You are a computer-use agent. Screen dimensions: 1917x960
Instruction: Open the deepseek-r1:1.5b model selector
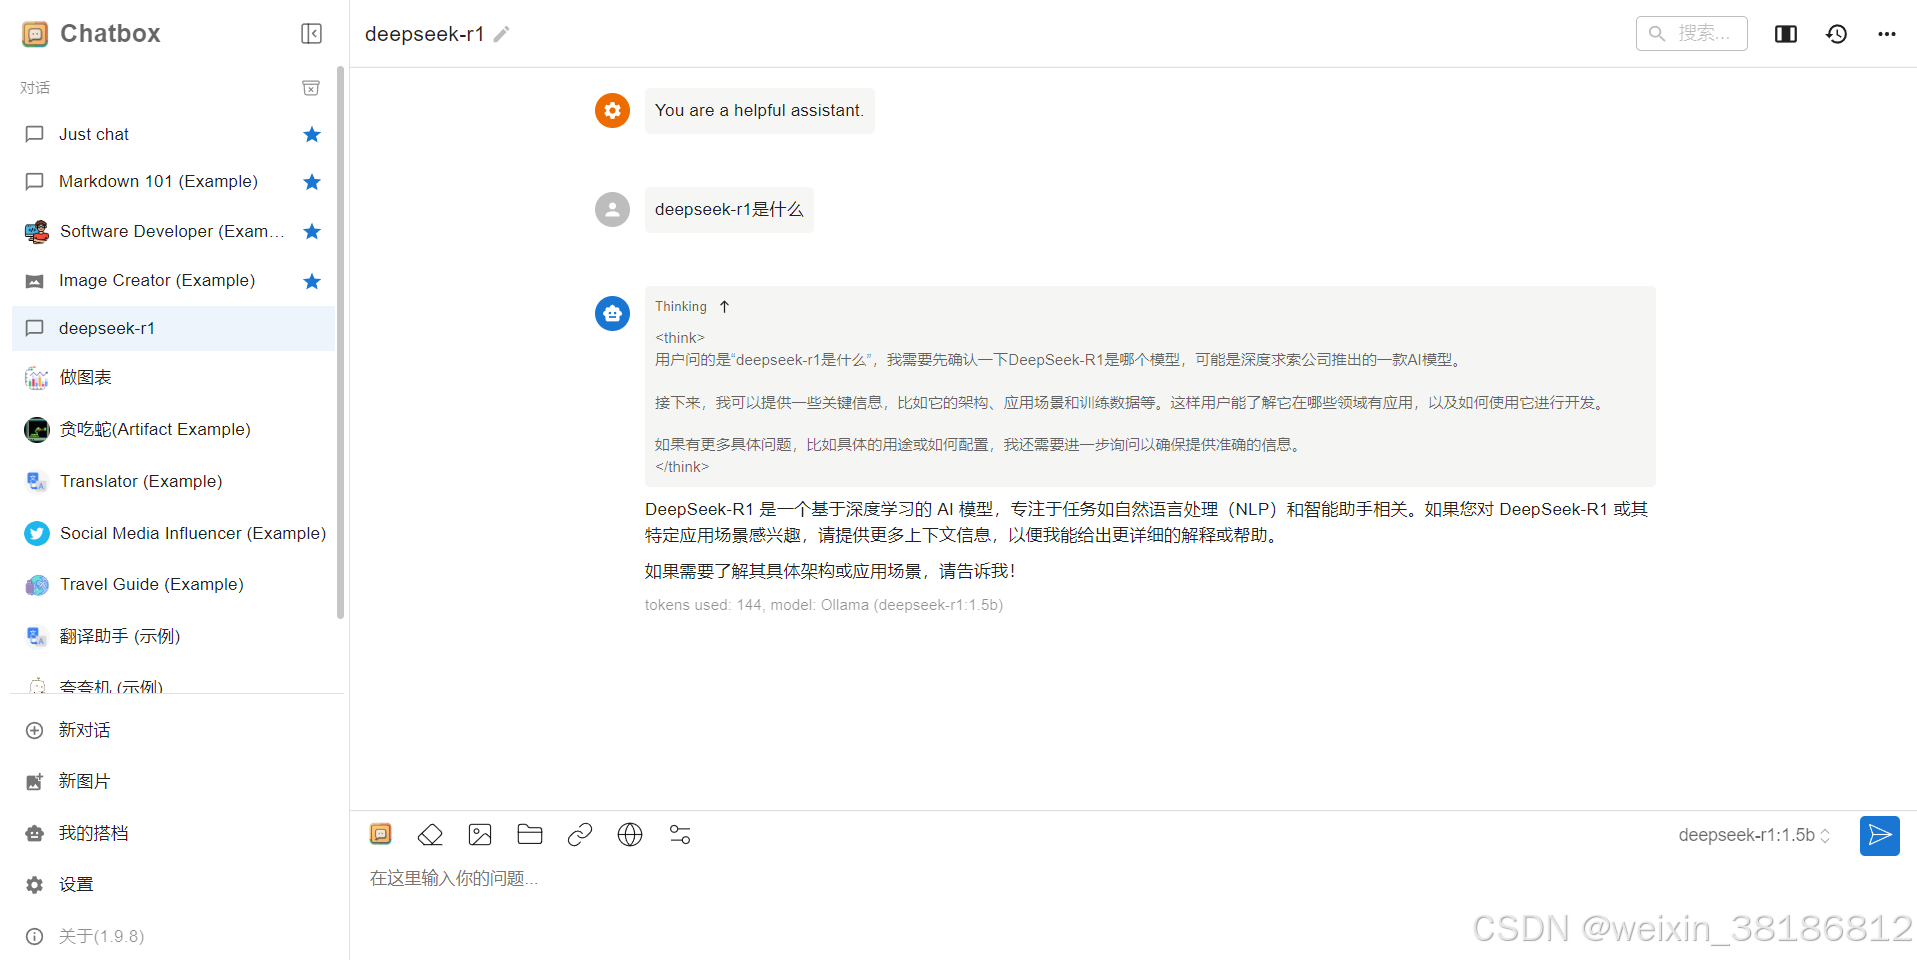coord(1754,835)
